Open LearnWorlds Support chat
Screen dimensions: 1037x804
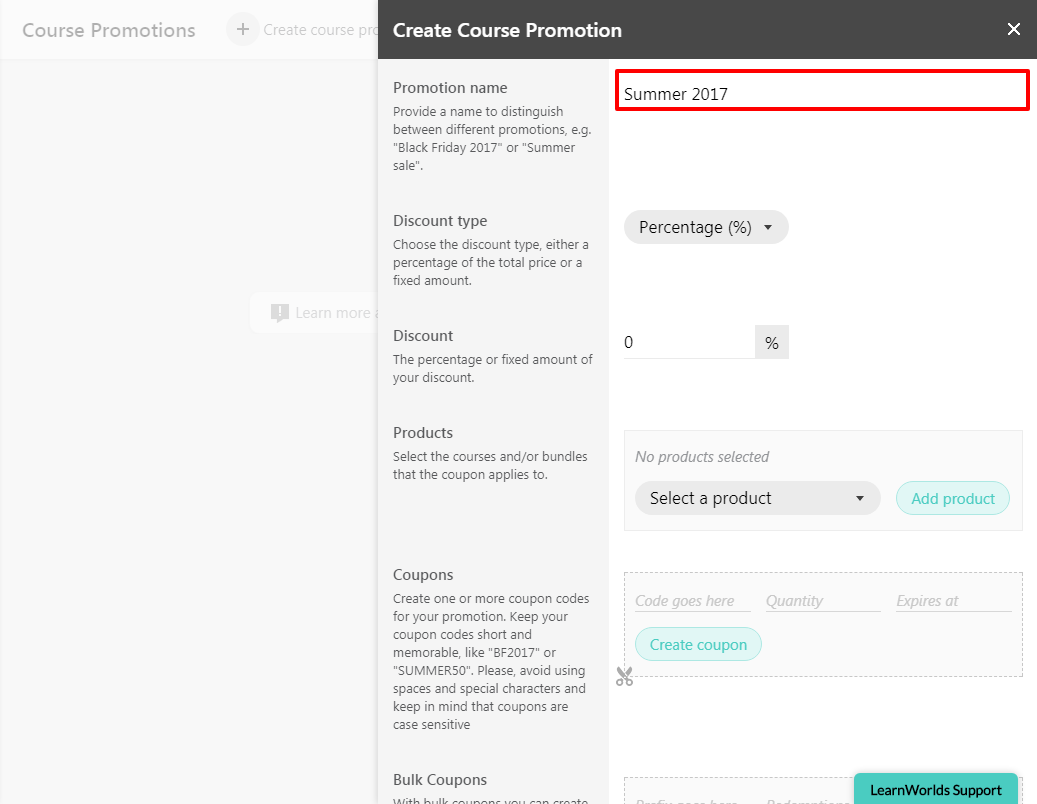[x=935, y=789]
